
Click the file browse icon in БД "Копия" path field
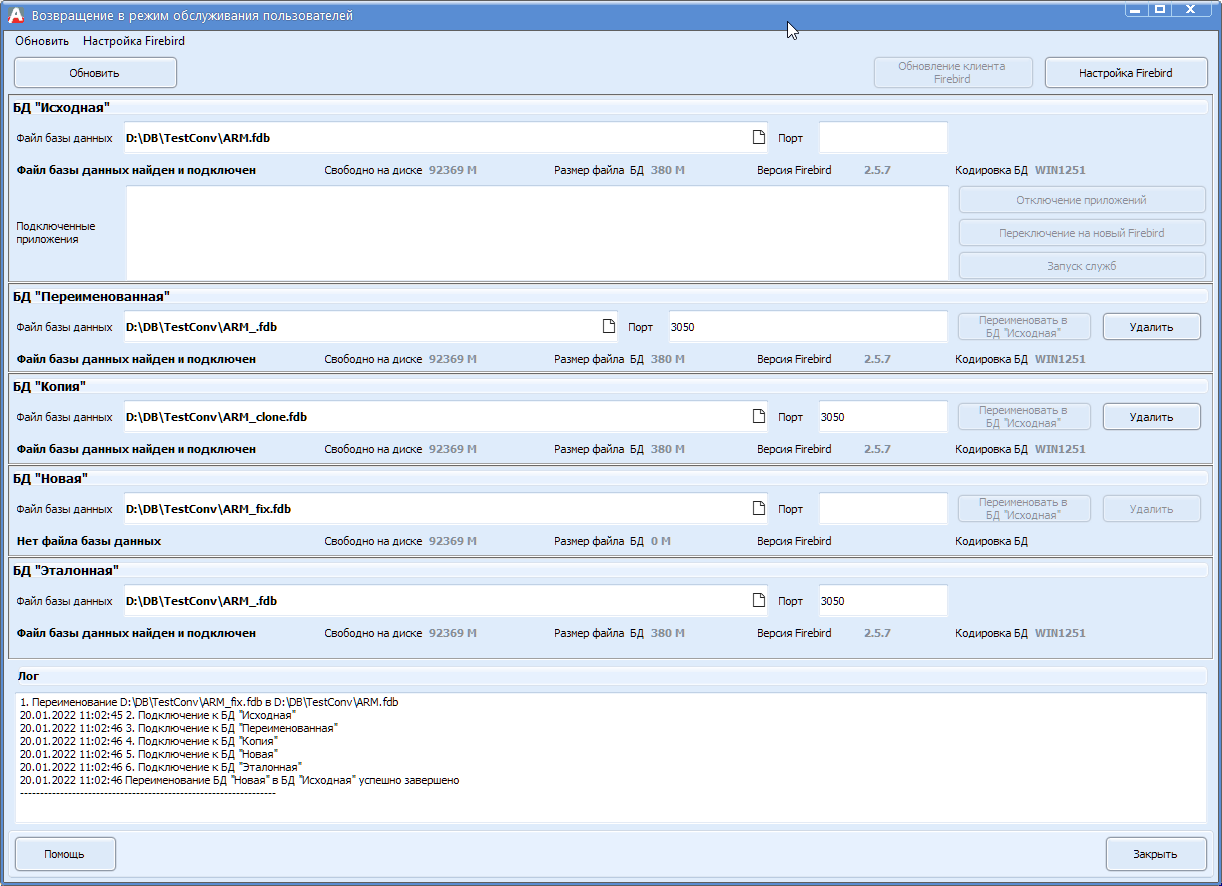758,416
